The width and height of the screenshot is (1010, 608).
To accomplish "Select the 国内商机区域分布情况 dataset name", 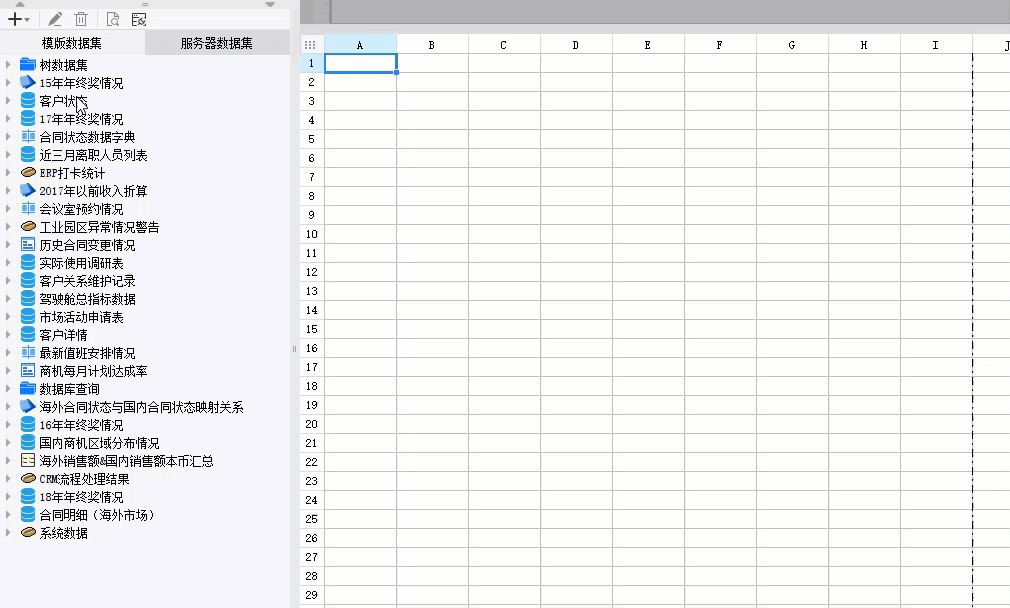I will (x=99, y=443).
